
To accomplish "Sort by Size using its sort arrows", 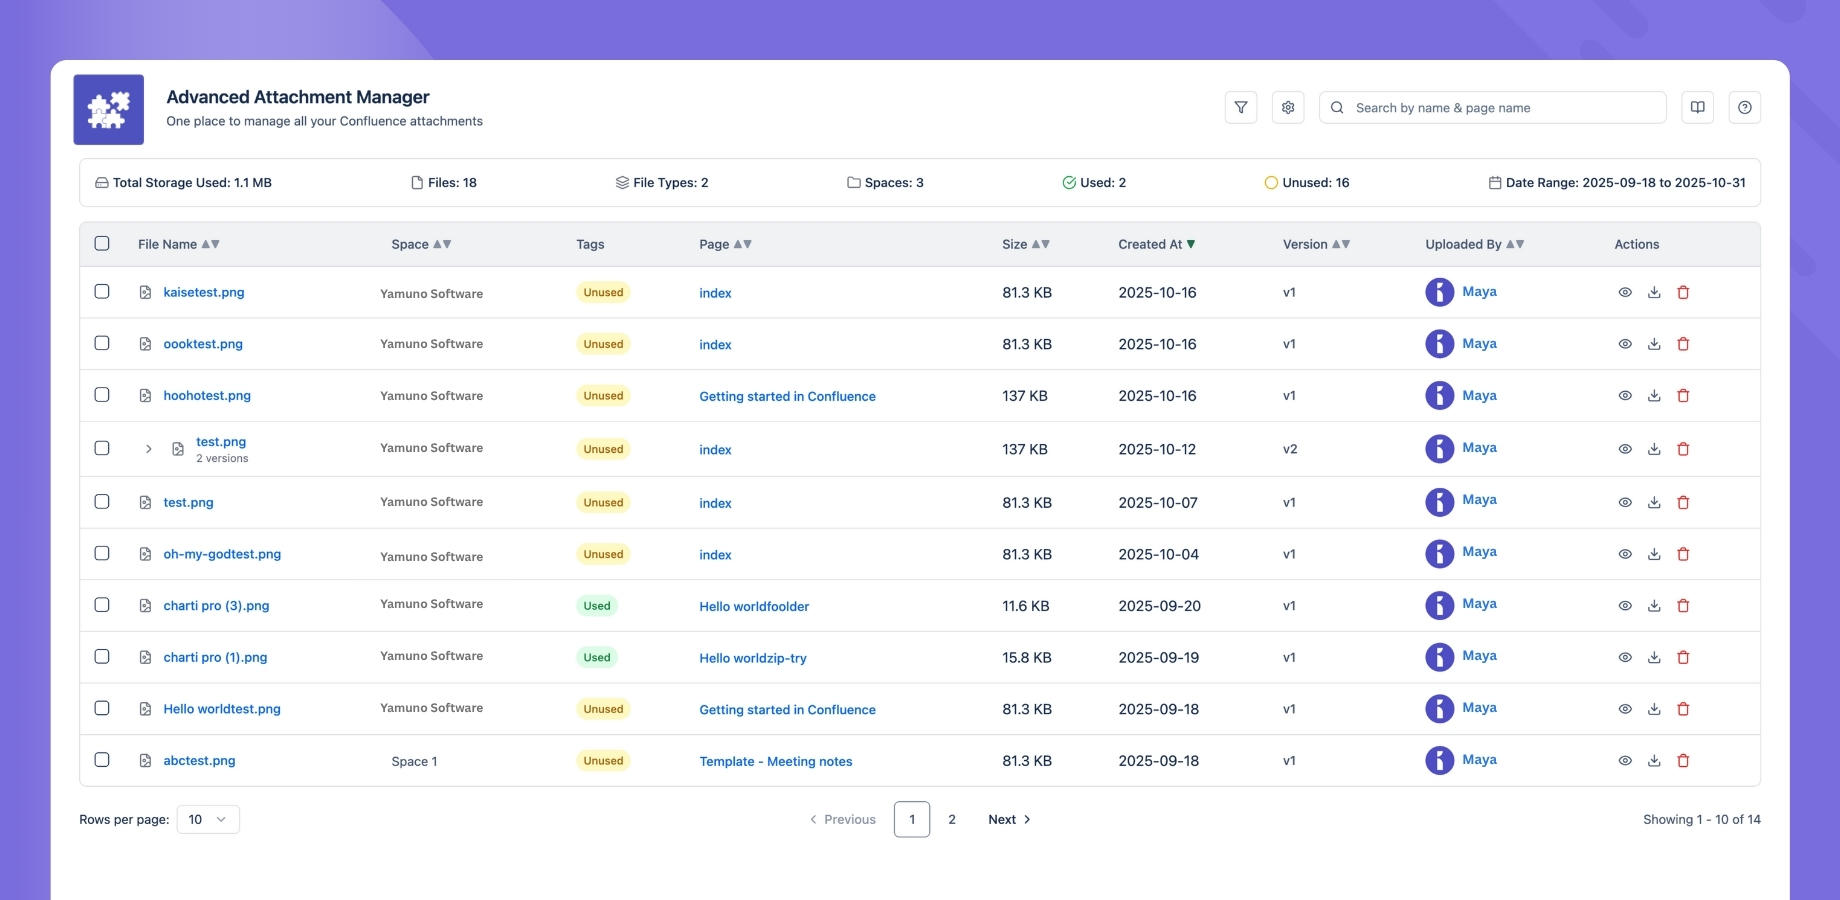I will point(1042,243).
